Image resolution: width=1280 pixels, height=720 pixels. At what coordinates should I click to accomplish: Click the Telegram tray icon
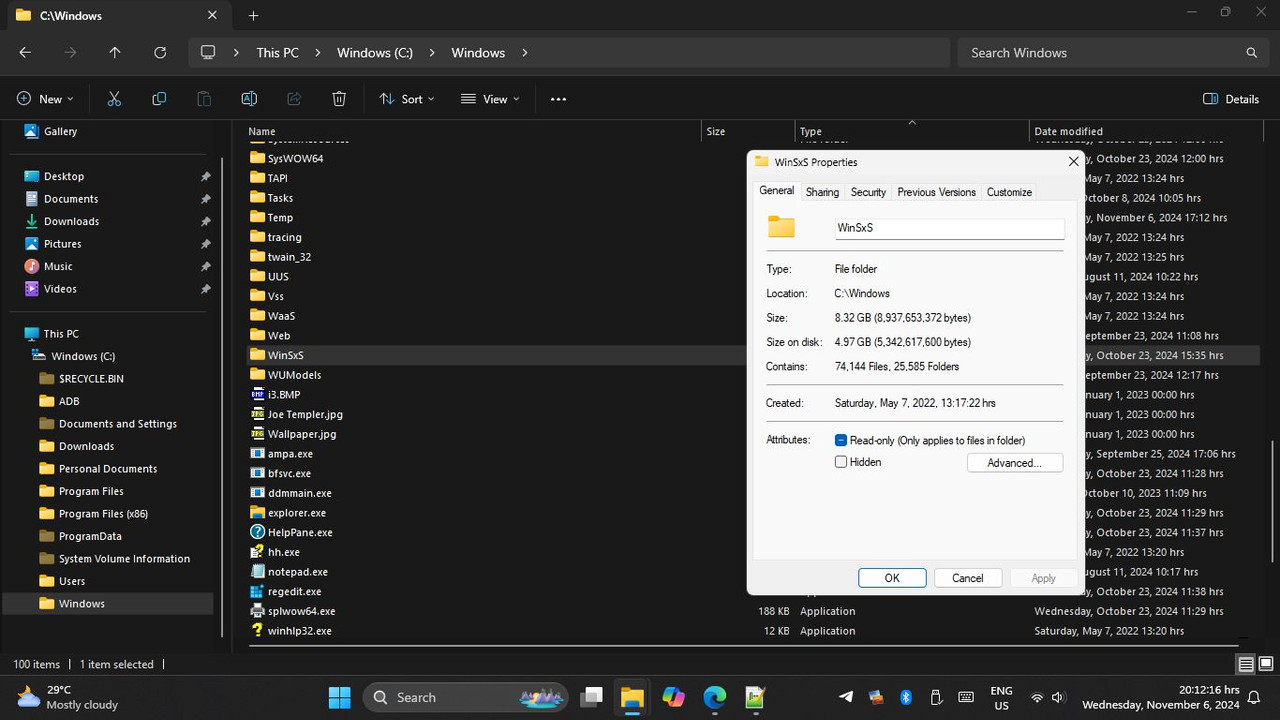click(x=846, y=697)
